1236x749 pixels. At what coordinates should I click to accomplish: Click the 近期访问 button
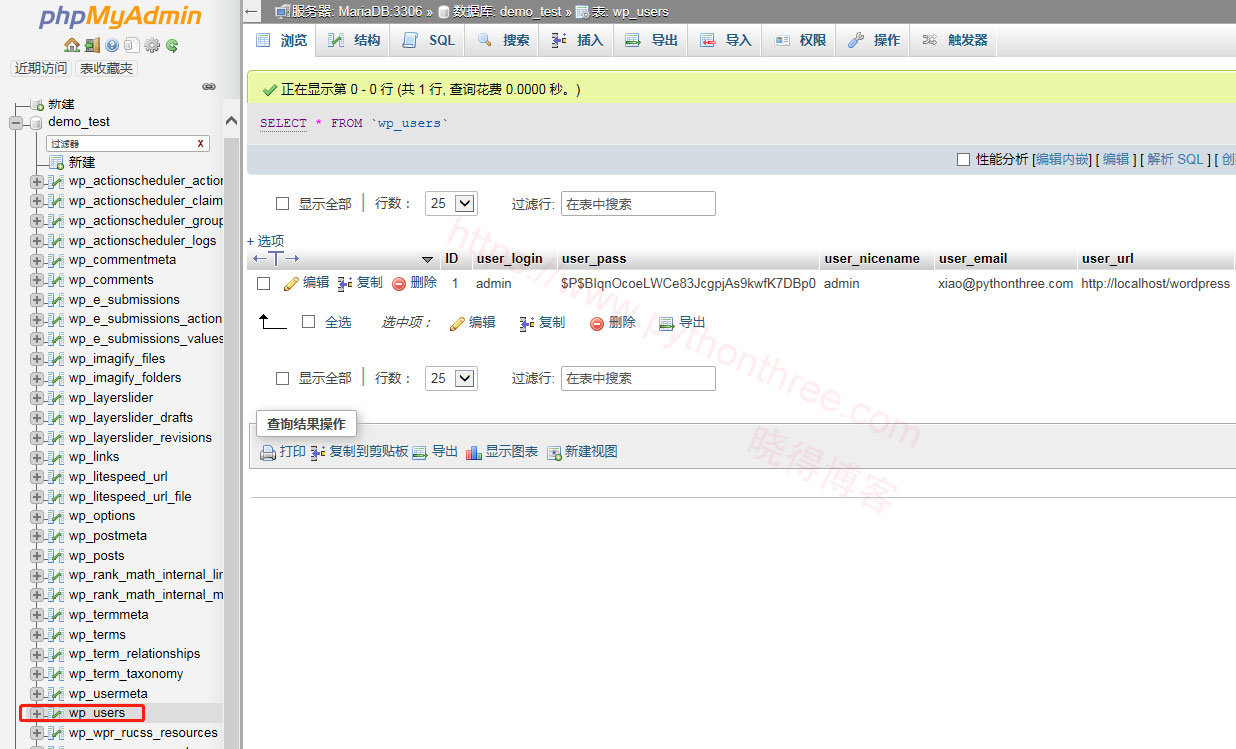(41, 69)
